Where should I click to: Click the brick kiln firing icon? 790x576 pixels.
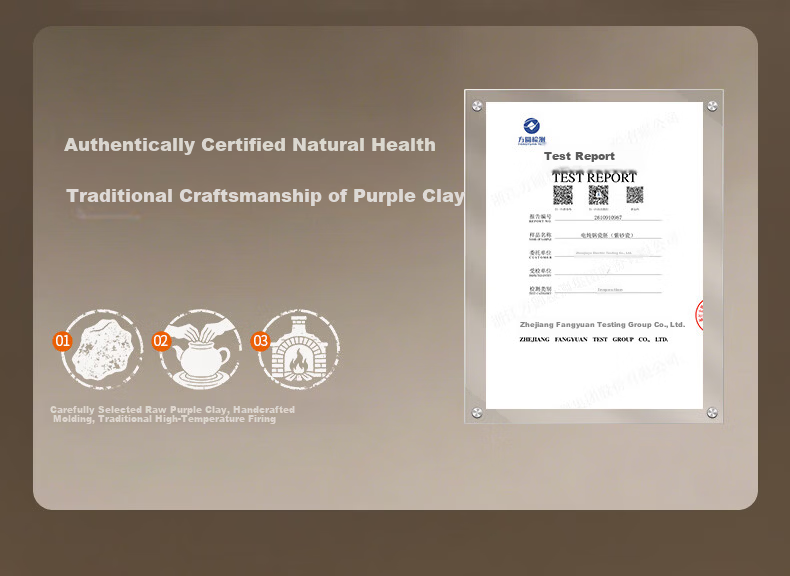click(299, 349)
